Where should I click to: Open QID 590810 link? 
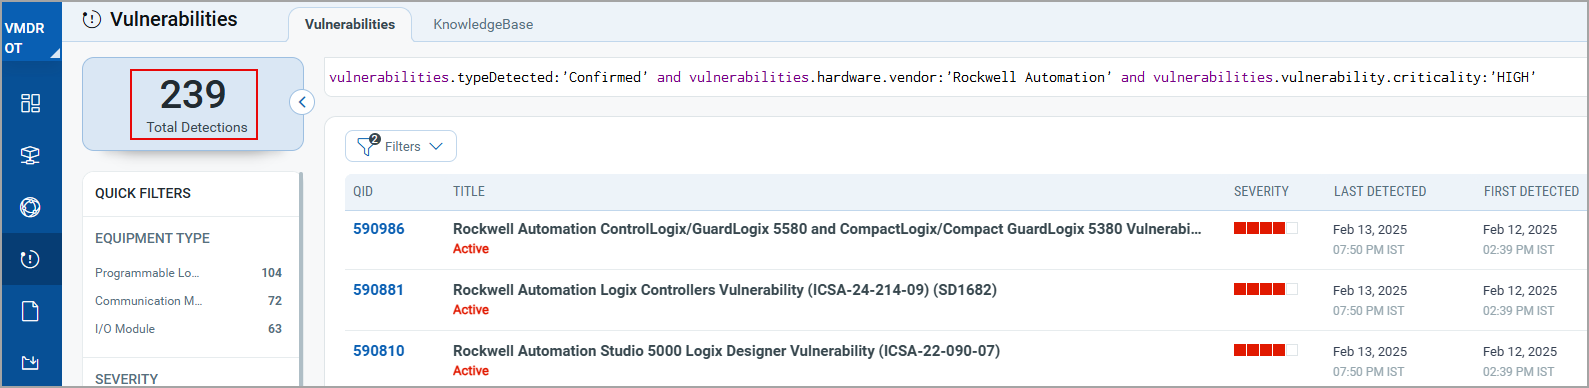[x=379, y=351]
